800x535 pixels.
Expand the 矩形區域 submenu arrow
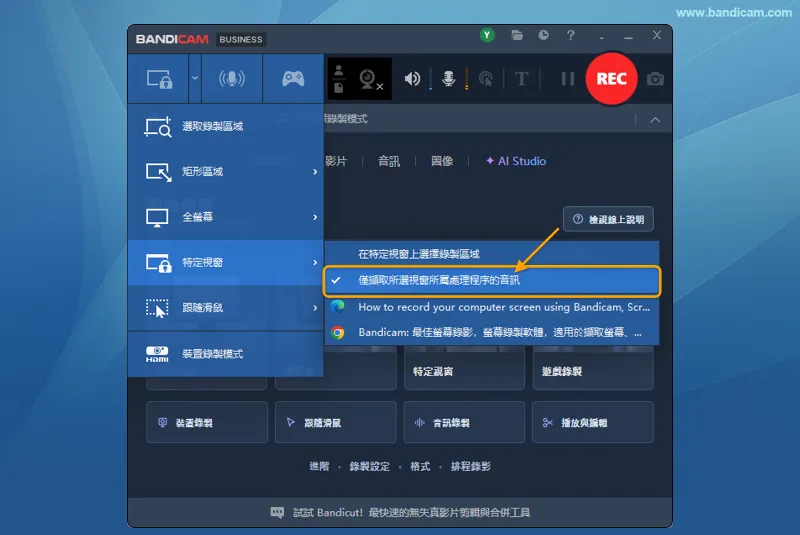point(315,172)
